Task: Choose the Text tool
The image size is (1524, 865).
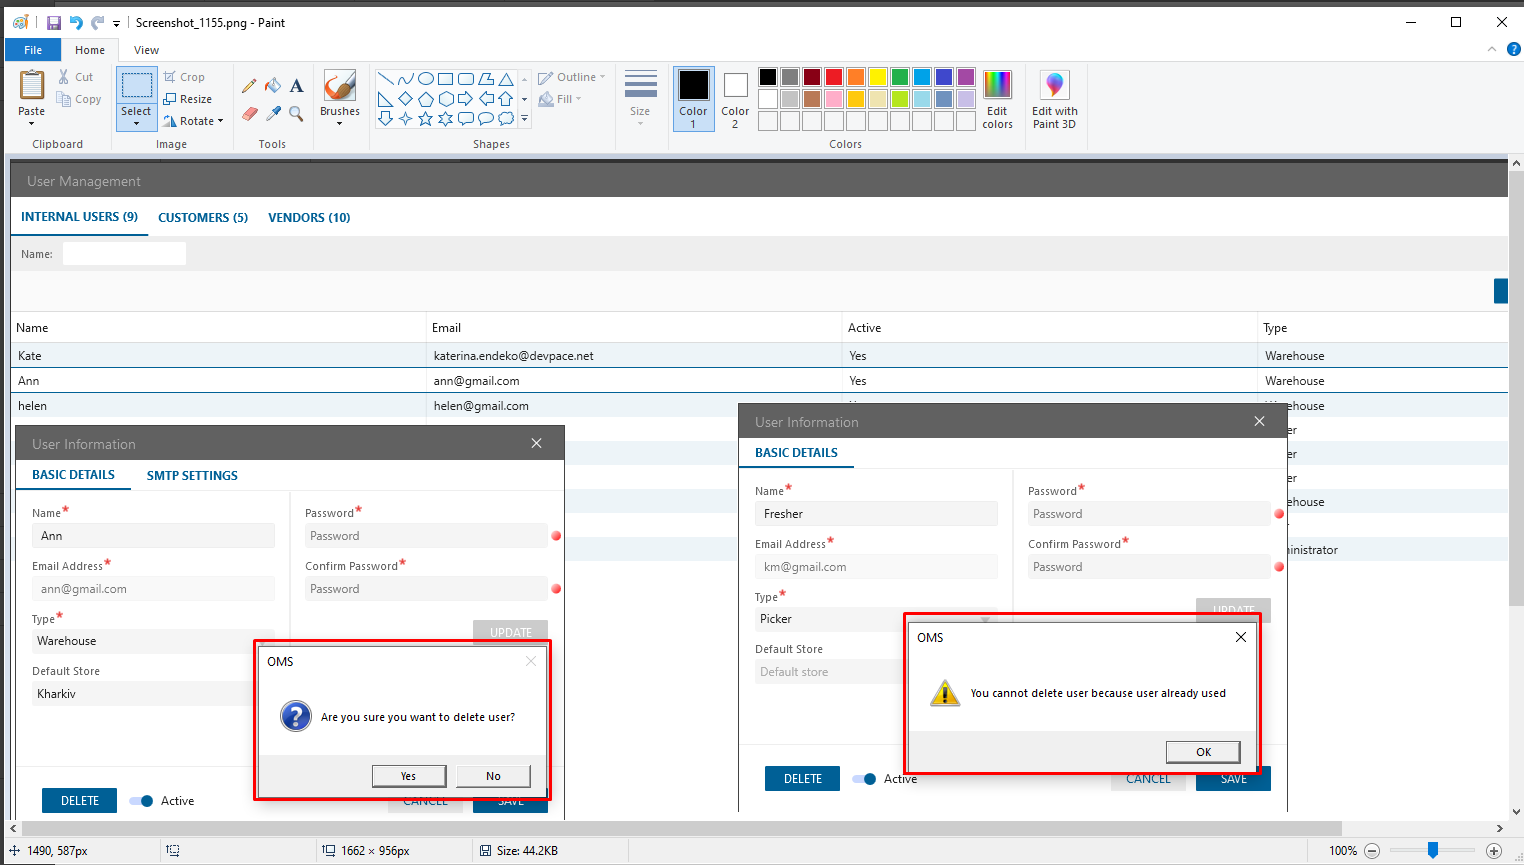Action: click(x=296, y=86)
